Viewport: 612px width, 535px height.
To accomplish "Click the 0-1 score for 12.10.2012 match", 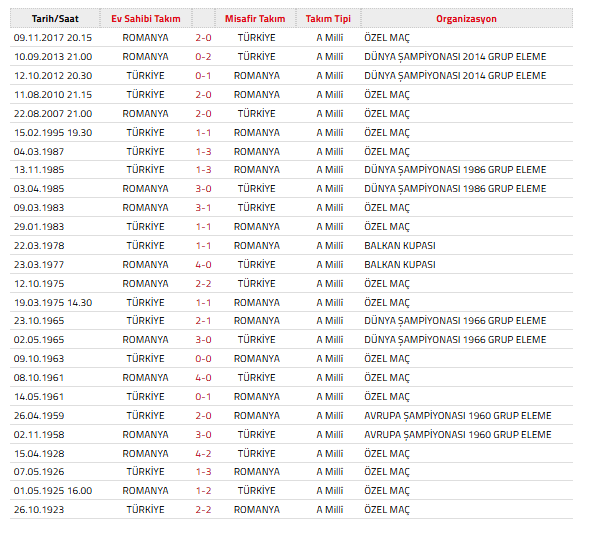I will (203, 76).
